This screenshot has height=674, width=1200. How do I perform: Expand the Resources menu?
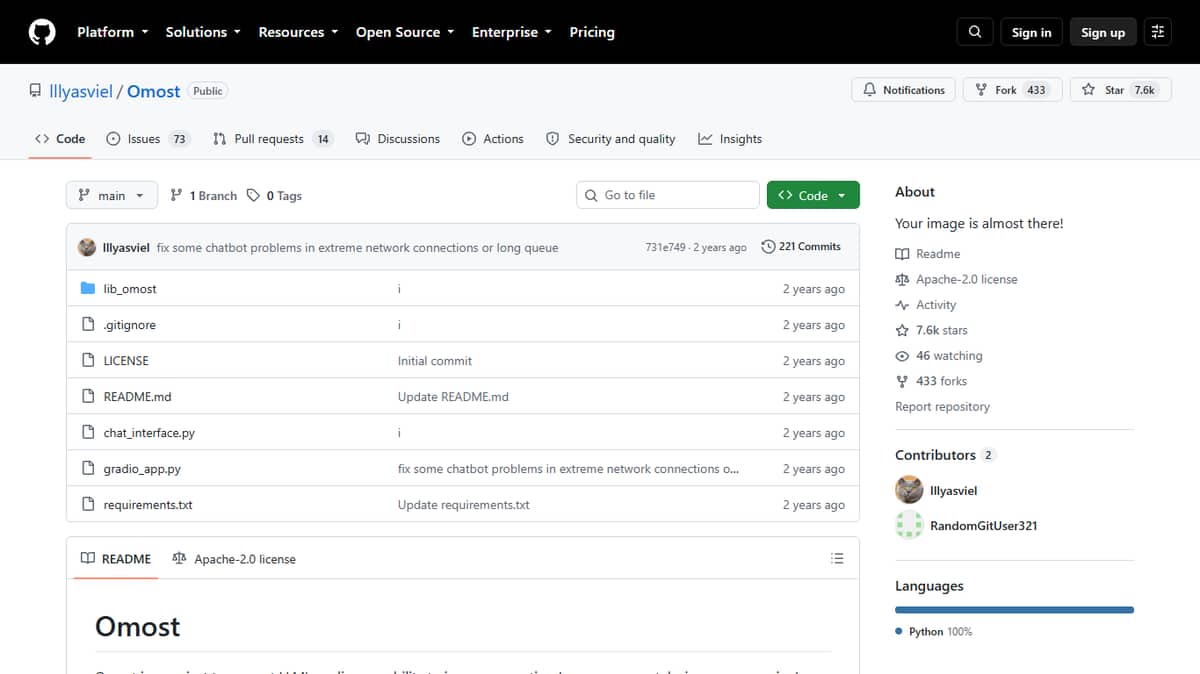click(x=298, y=32)
